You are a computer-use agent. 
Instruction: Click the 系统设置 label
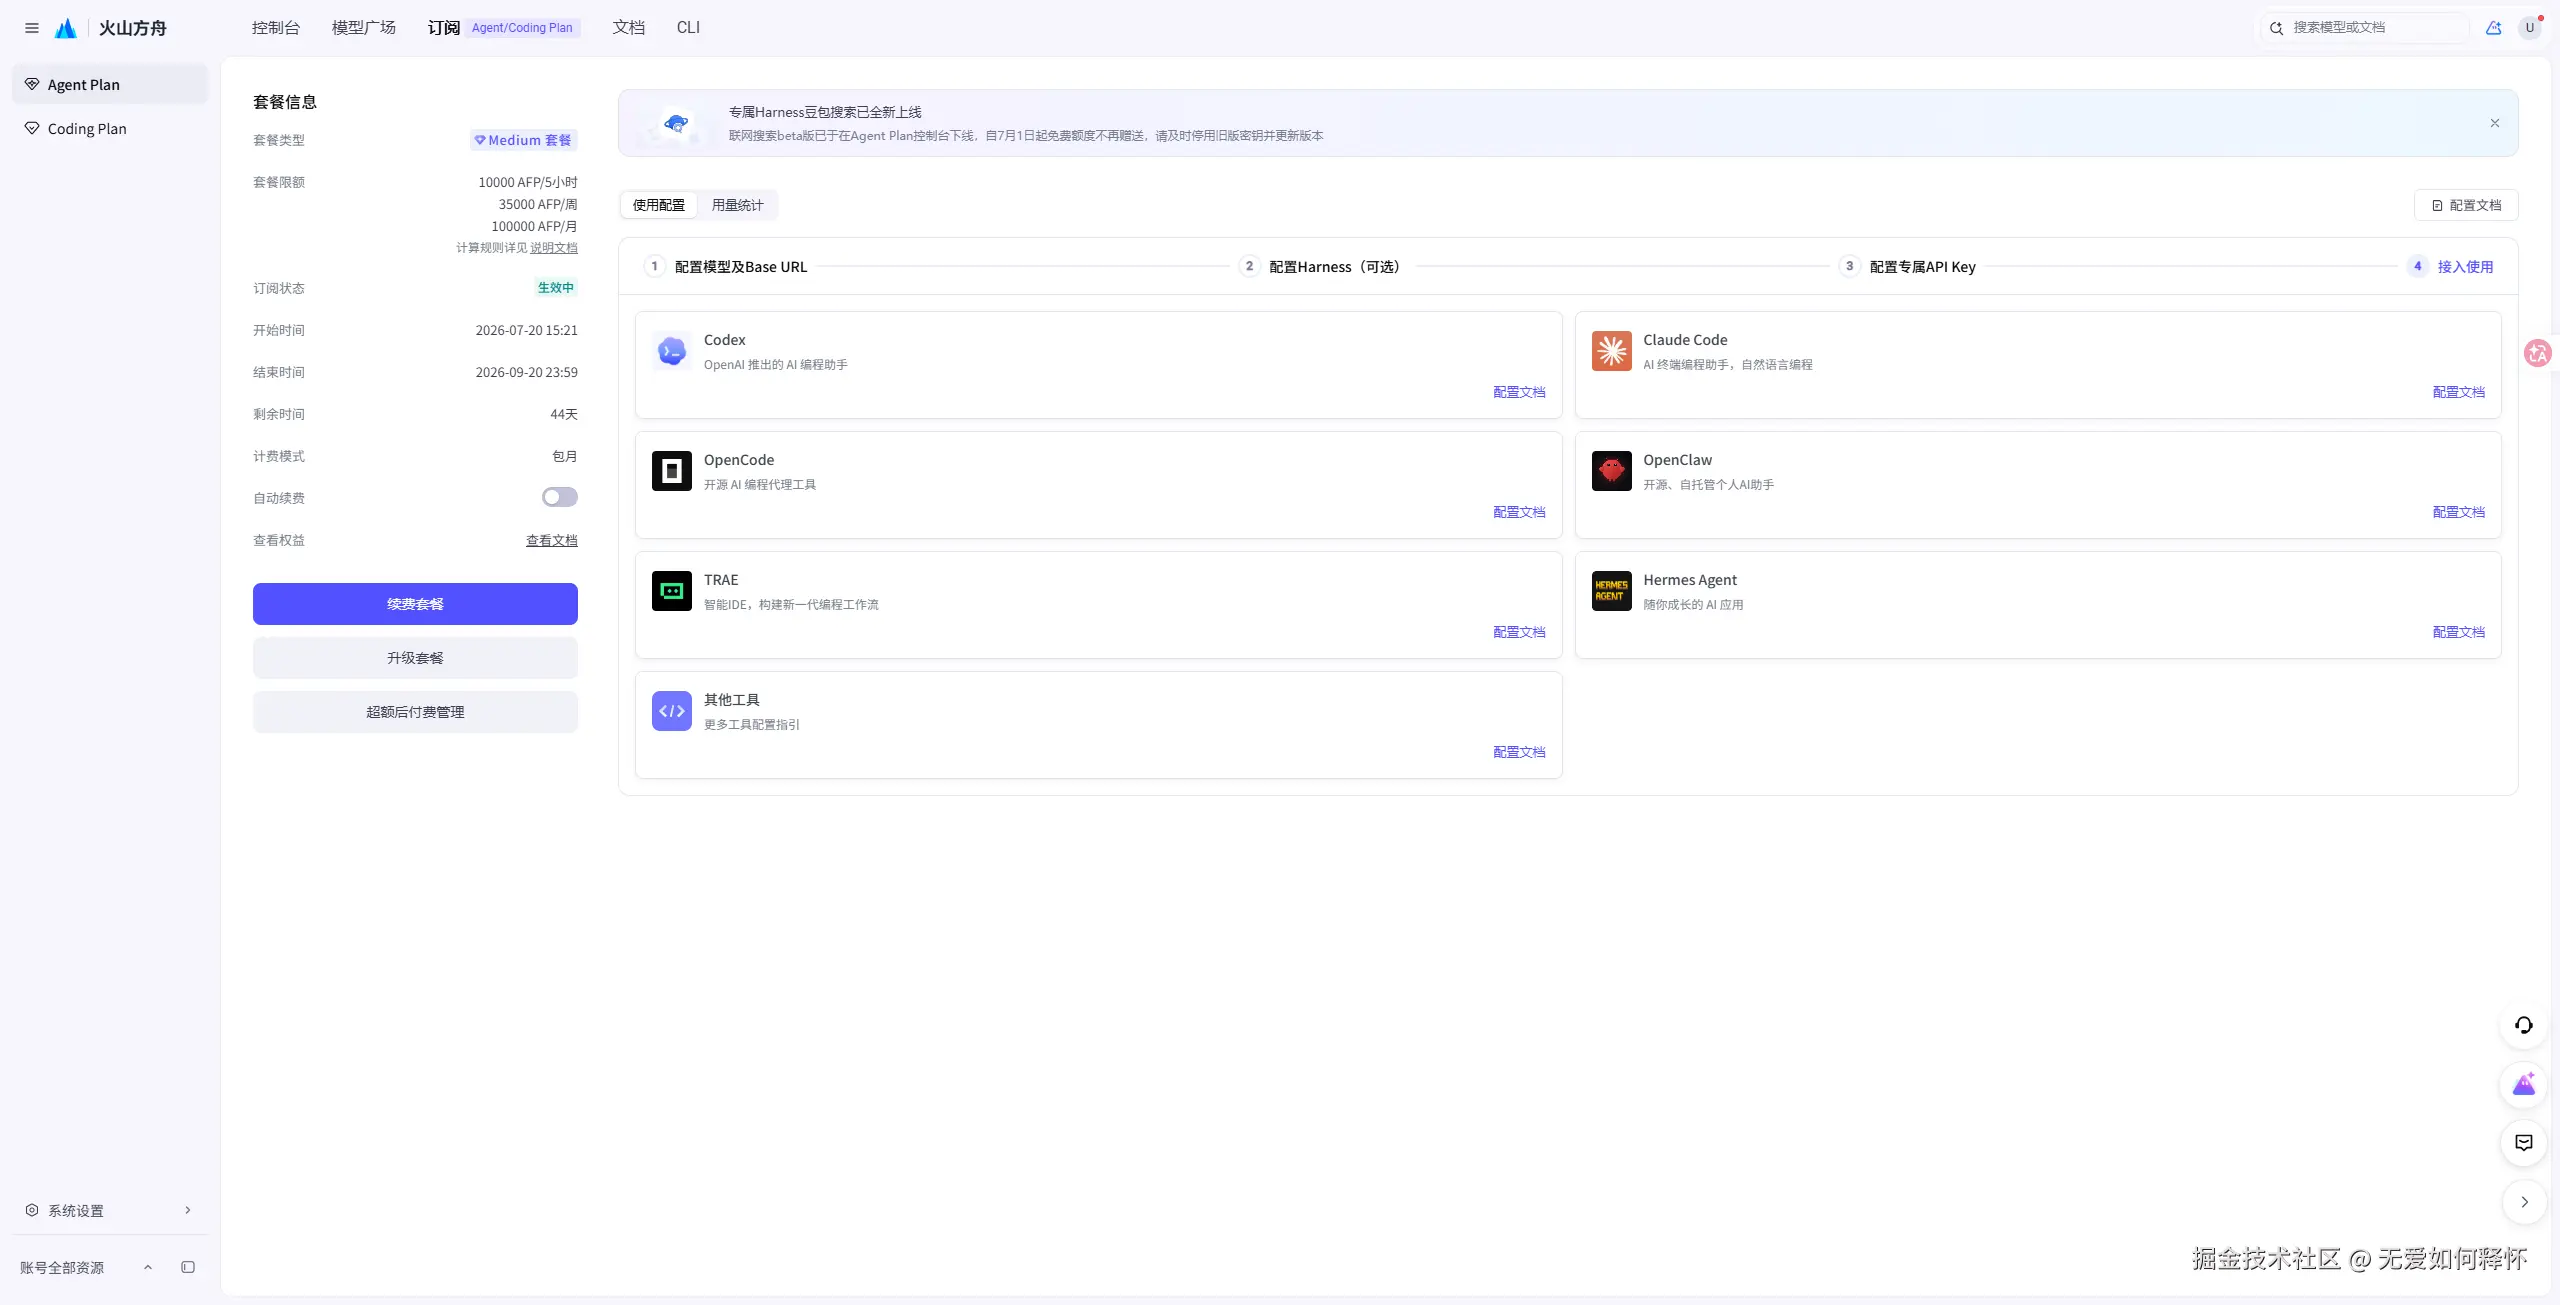tap(76, 1210)
